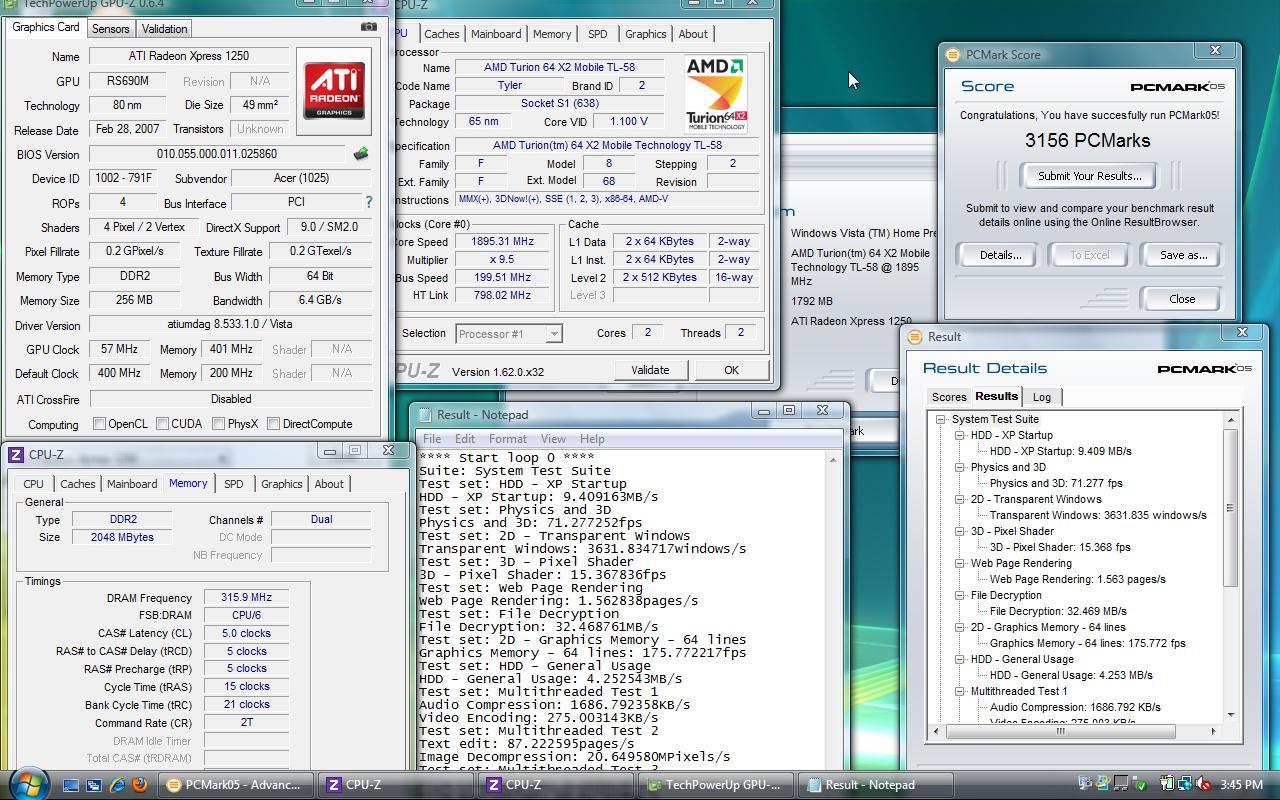This screenshot has width=1280, height=800.
Task: Click the Bus Interface question mark icon
Action: [x=368, y=202]
